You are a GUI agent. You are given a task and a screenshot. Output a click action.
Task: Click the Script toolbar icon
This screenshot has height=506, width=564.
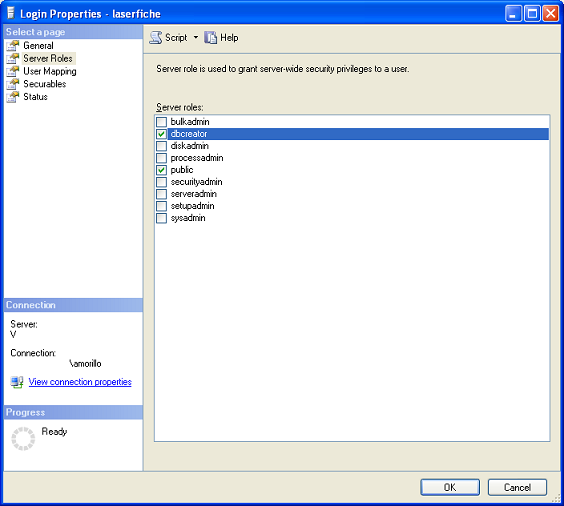(156, 38)
